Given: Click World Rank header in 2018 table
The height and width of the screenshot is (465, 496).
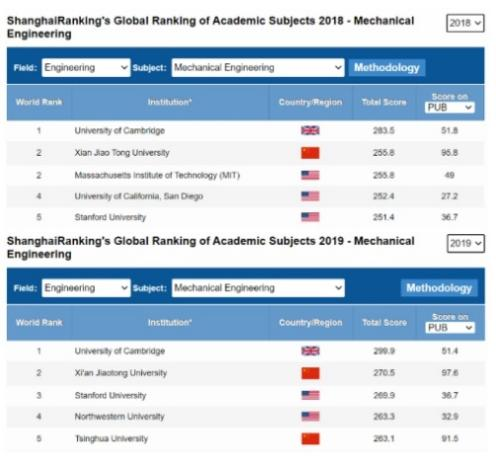Looking at the screenshot, I should (x=39, y=102).
